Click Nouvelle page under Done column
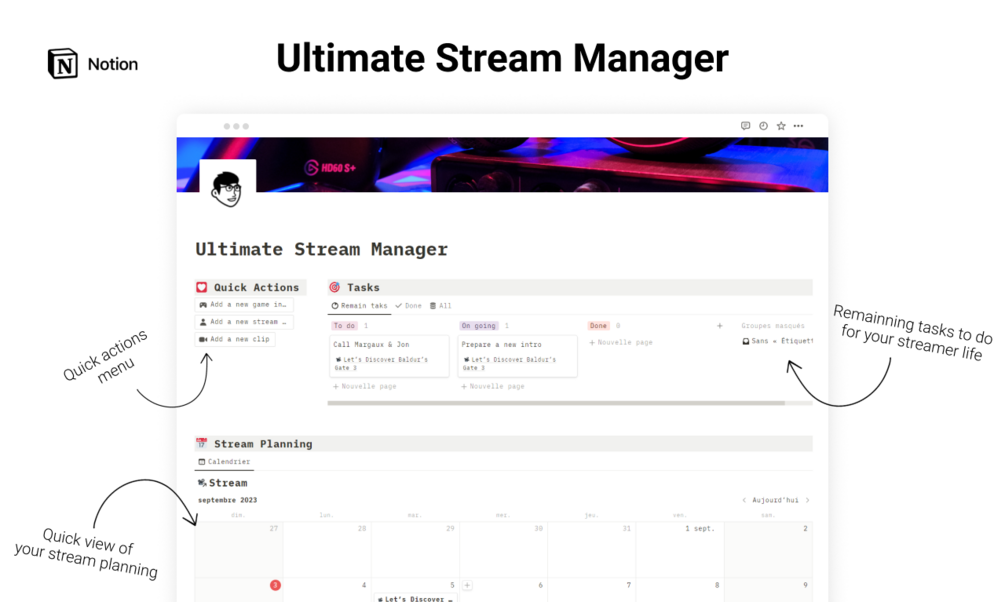Viewport: 1005px width, 602px height. click(621, 342)
